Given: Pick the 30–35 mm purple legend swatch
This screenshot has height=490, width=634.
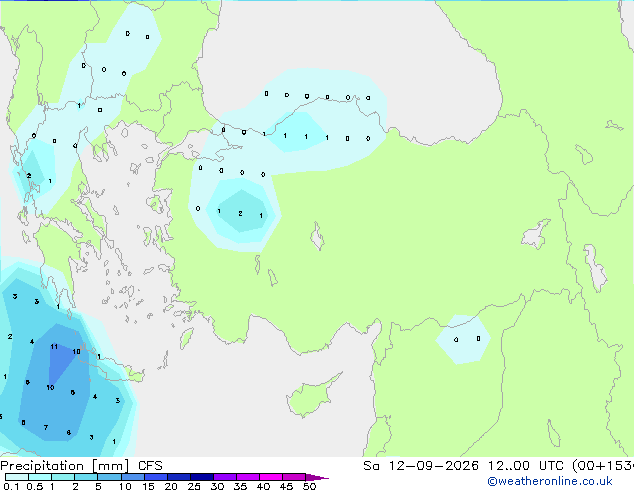Looking at the screenshot, I should click(x=225, y=477).
